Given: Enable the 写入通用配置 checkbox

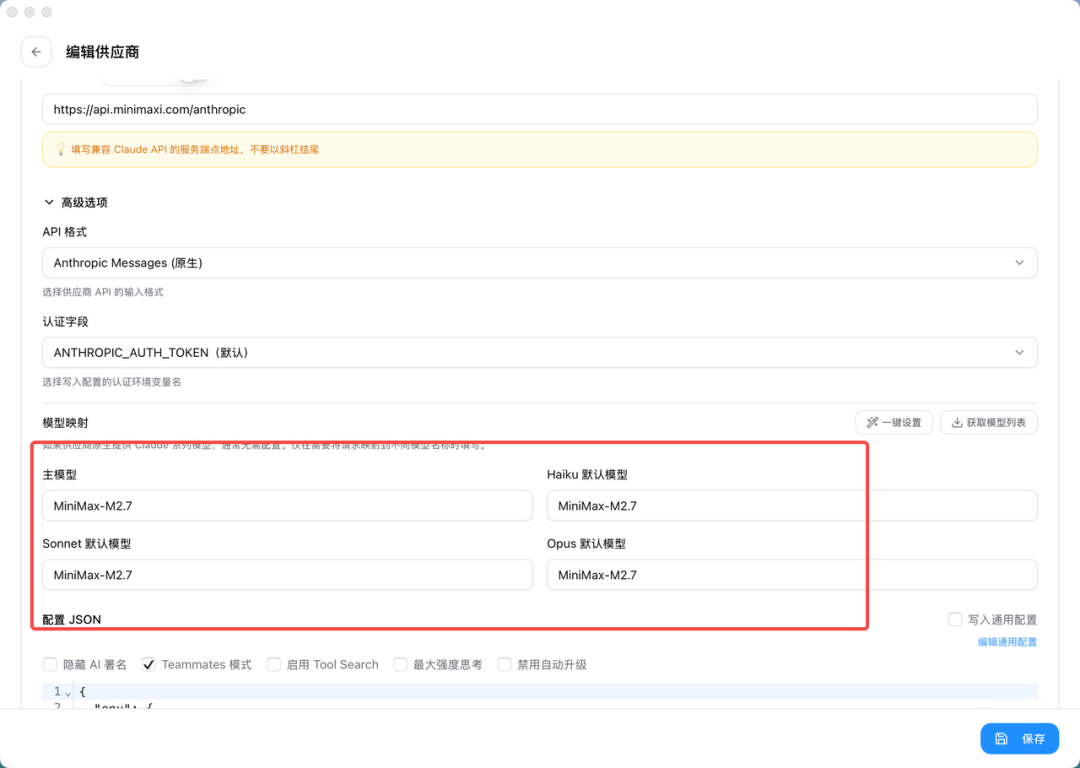Looking at the screenshot, I should click(955, 619).
